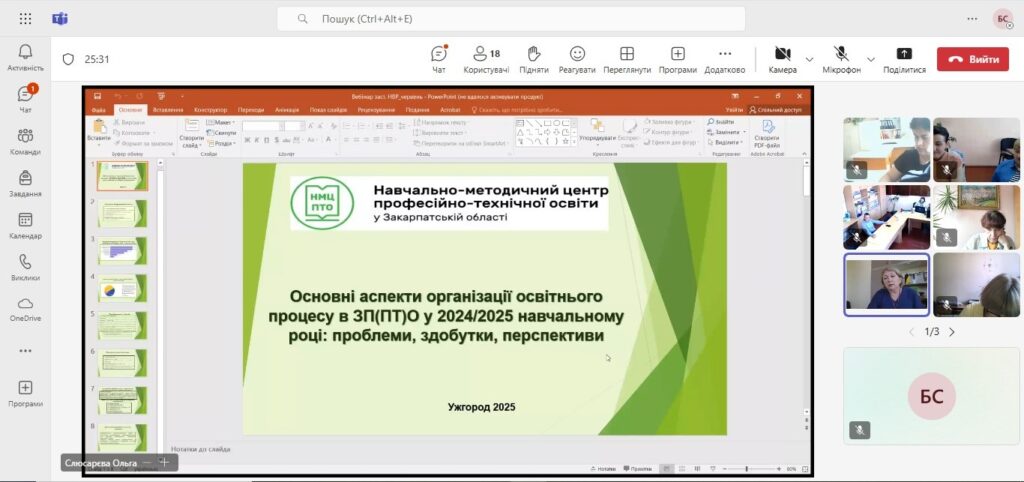The width and height of the screenshot is (1024, 482).
Task: Go to next page of participant videos
Action: (x=951, y=331)
